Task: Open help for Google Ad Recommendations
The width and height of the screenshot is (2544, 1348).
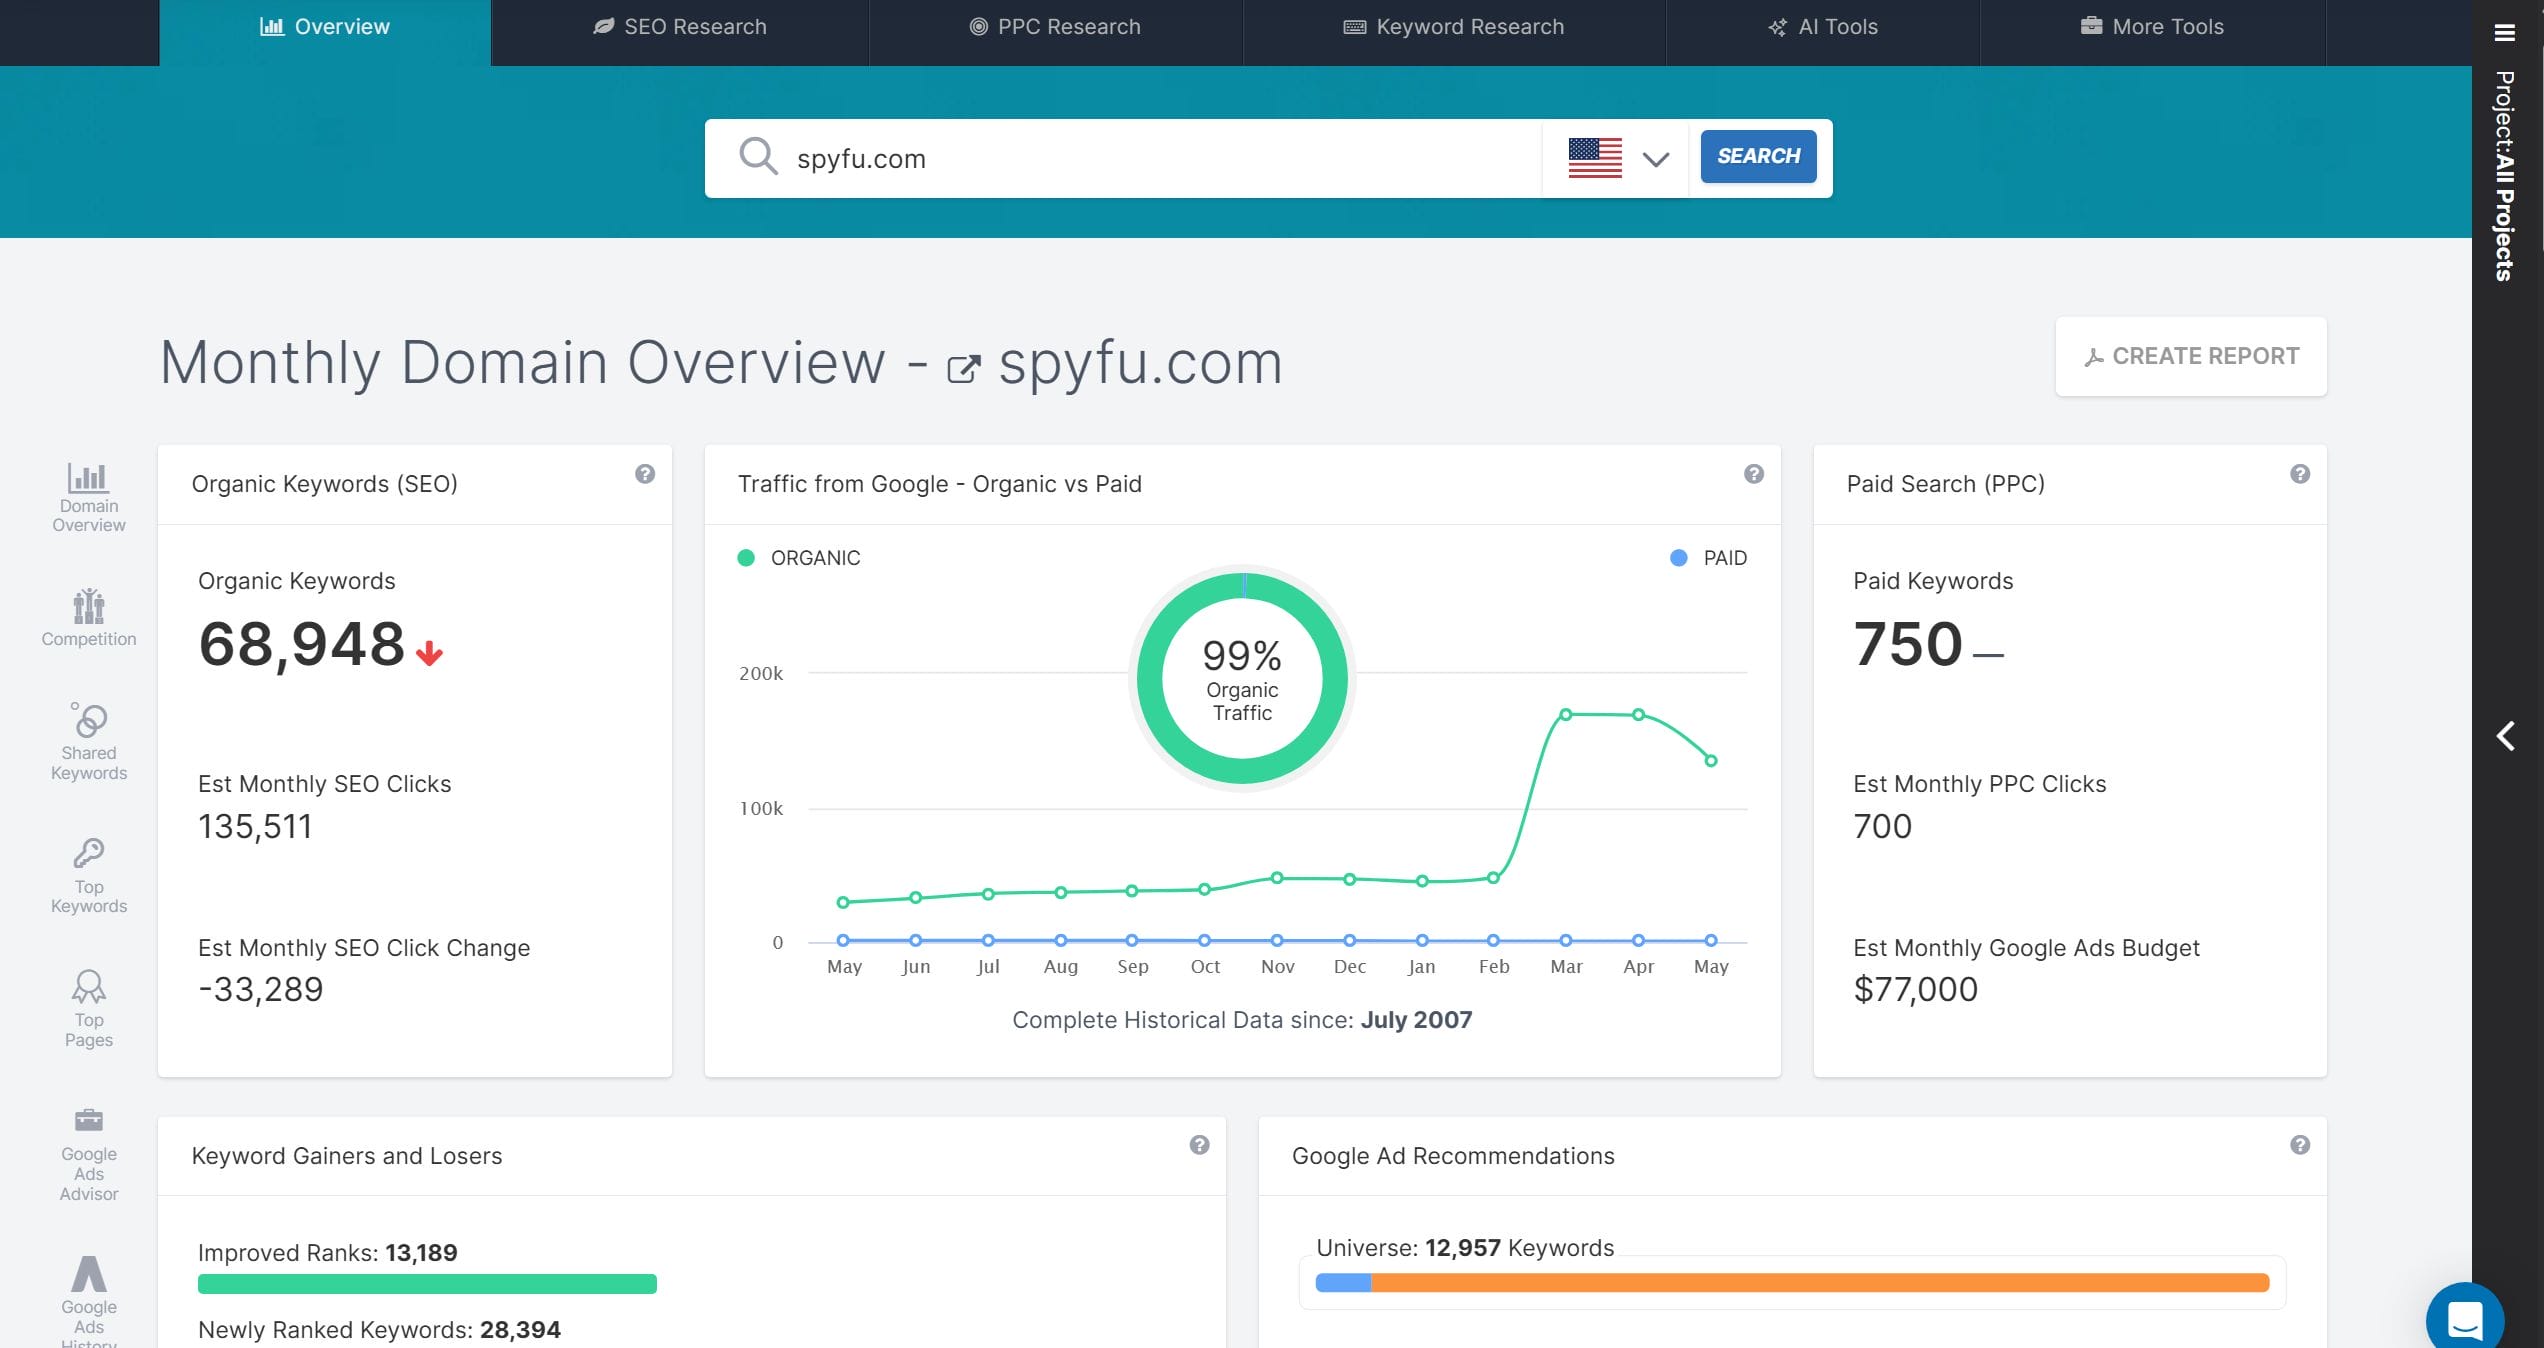Action: point(2300,1145)
